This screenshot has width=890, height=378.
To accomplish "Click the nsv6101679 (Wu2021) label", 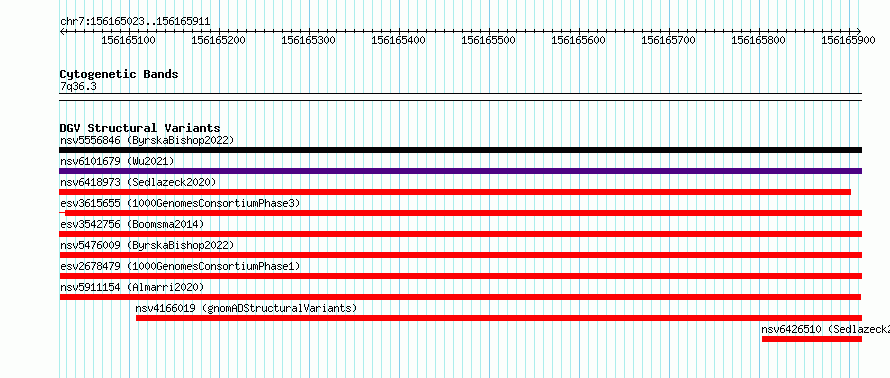I will click(x=117, y=161).
